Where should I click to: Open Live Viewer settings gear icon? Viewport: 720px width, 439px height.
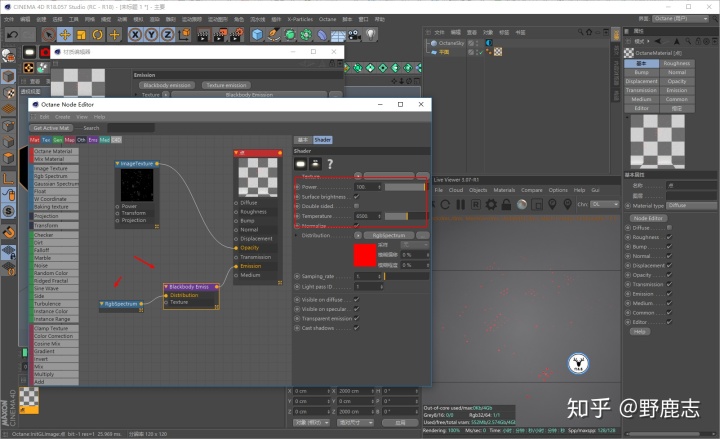click(x=491, y=204)
